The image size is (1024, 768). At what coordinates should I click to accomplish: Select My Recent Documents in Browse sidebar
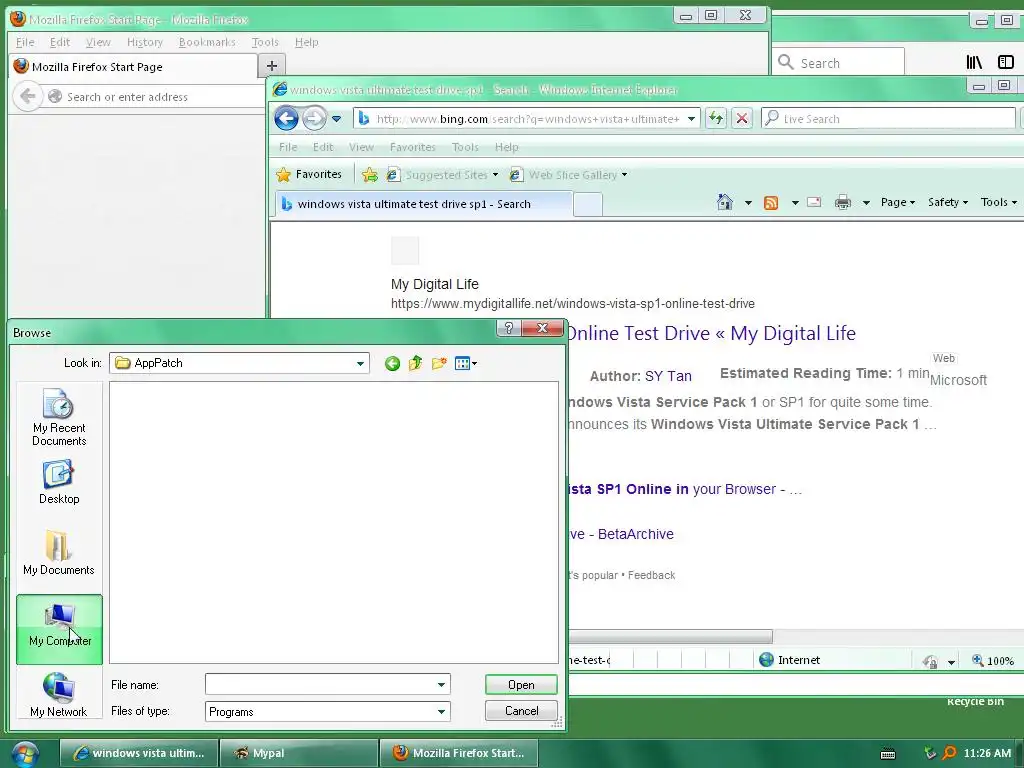(x=59, y=418)
